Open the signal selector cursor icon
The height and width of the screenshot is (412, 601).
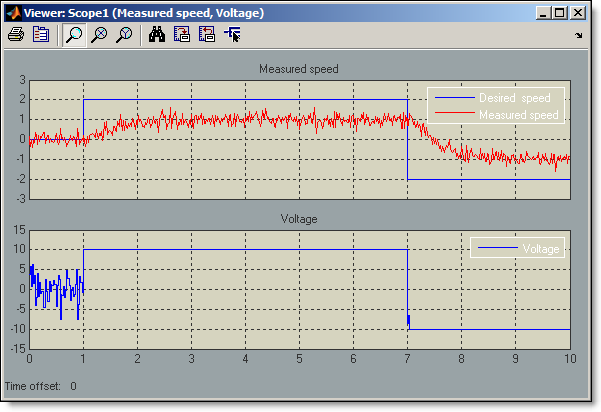tap(233, 35)
